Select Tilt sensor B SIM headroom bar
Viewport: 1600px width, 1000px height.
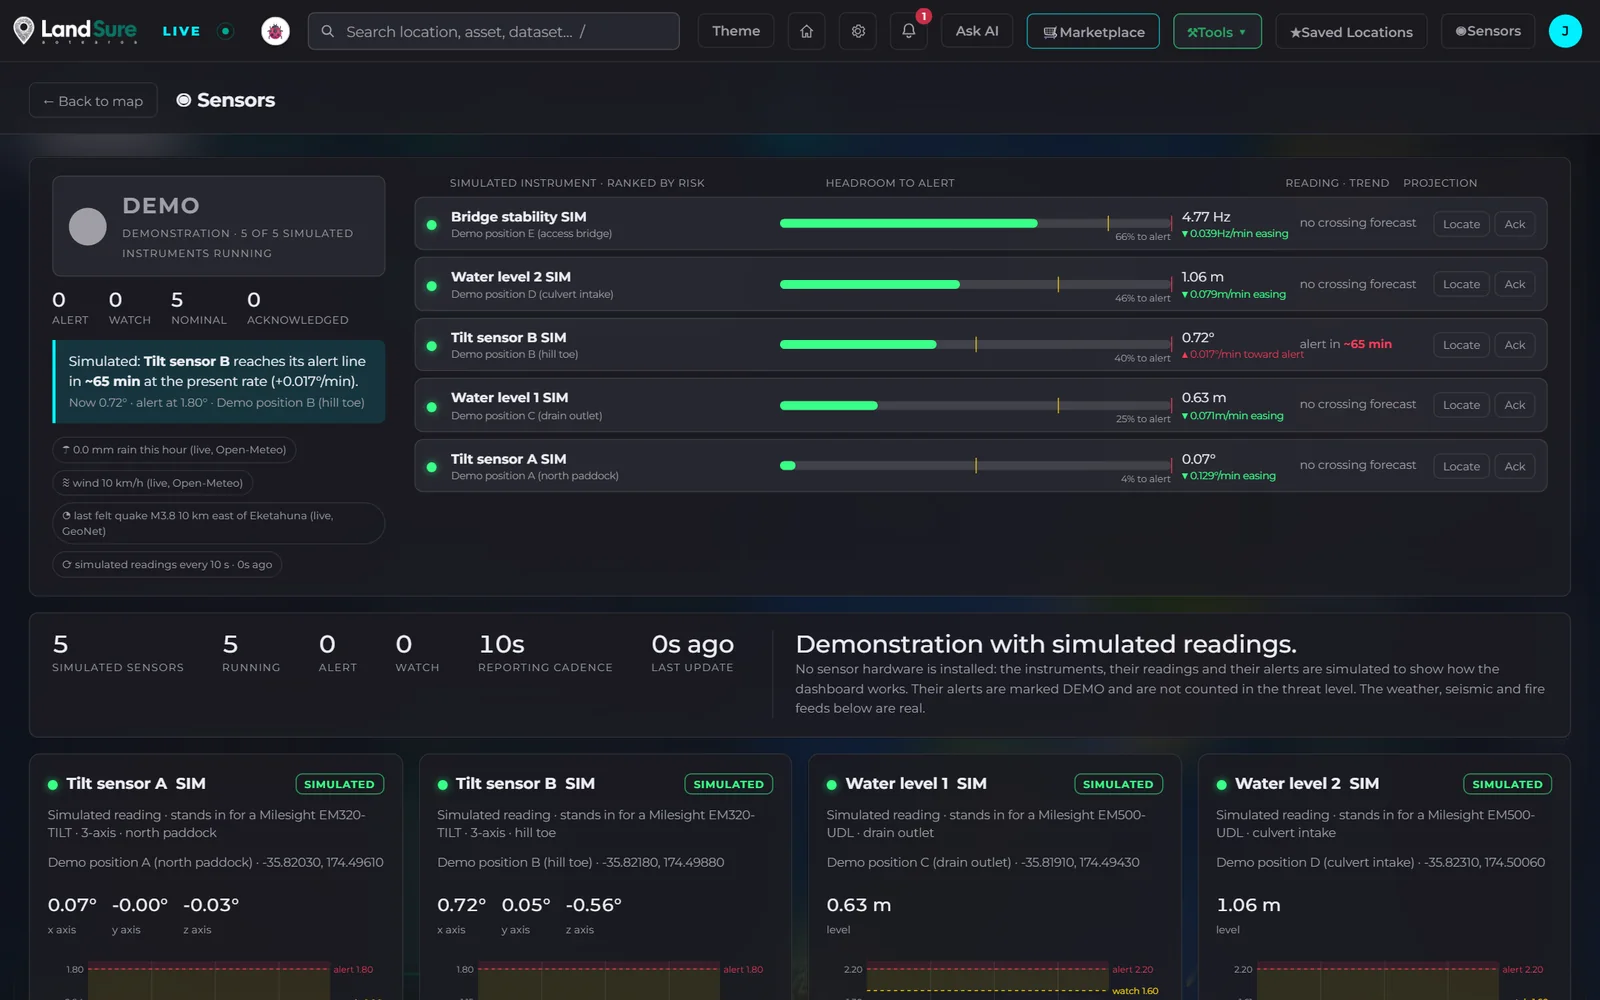point(976,344)
